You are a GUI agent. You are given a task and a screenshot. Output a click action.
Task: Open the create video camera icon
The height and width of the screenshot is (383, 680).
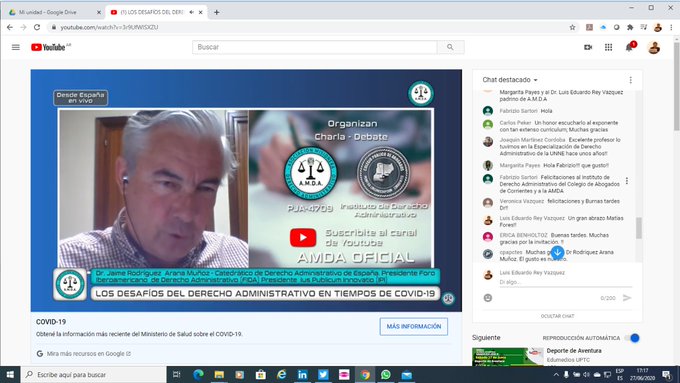coord(588,47)
